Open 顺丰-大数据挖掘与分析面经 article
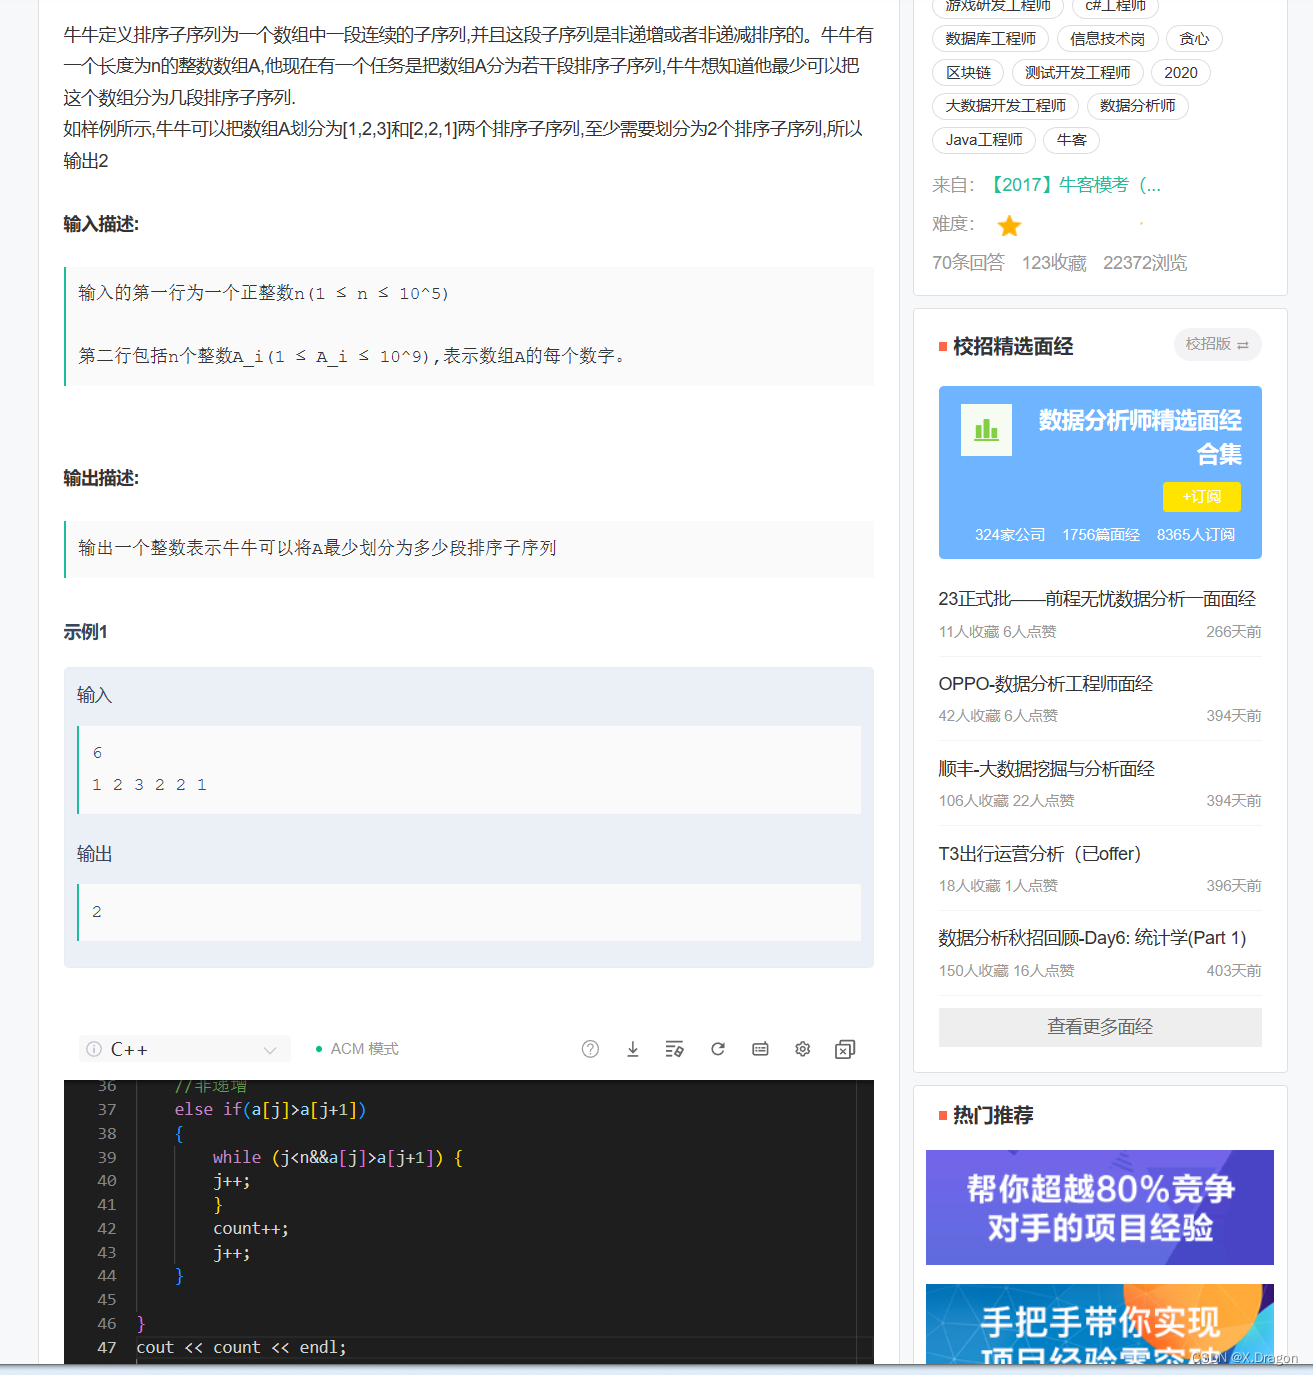Screen dimensions: 1313x1375 [1046, 769]
